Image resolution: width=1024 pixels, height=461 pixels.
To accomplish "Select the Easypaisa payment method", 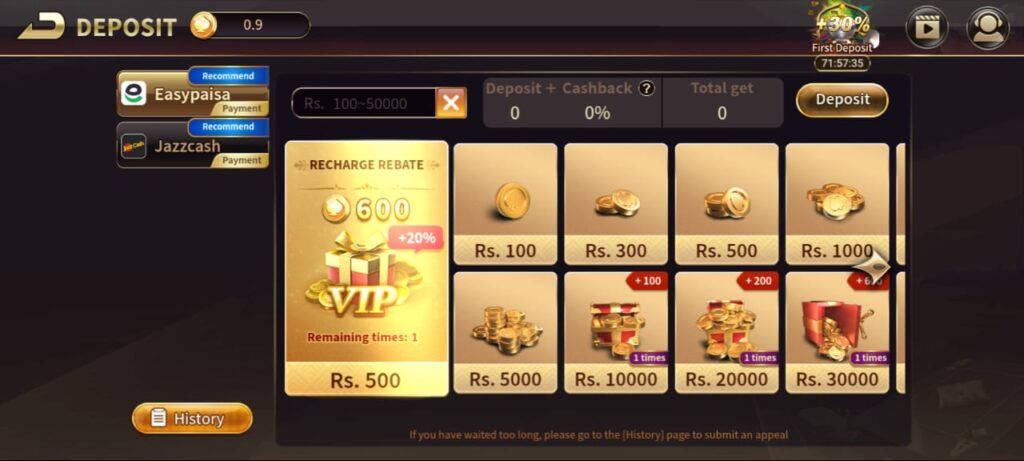I will pos(193,93).
